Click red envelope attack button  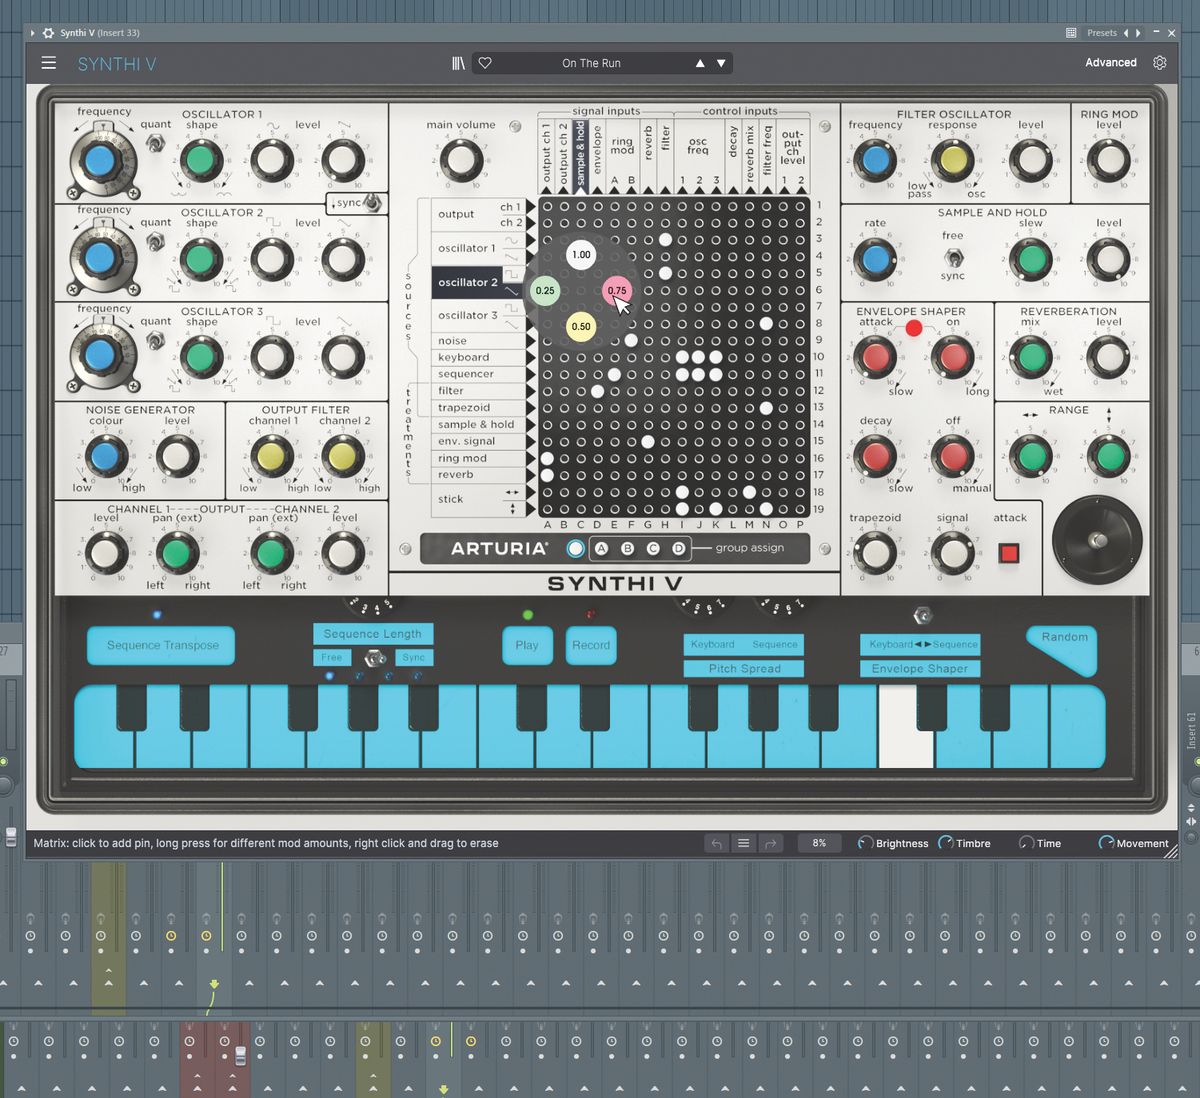[1009, 553]
